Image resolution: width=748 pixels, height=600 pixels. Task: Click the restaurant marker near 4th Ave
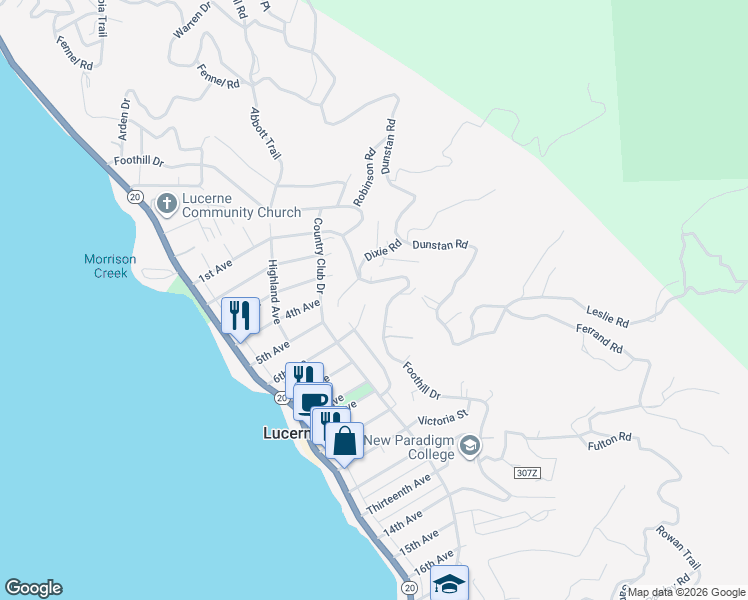coord(240,316)
